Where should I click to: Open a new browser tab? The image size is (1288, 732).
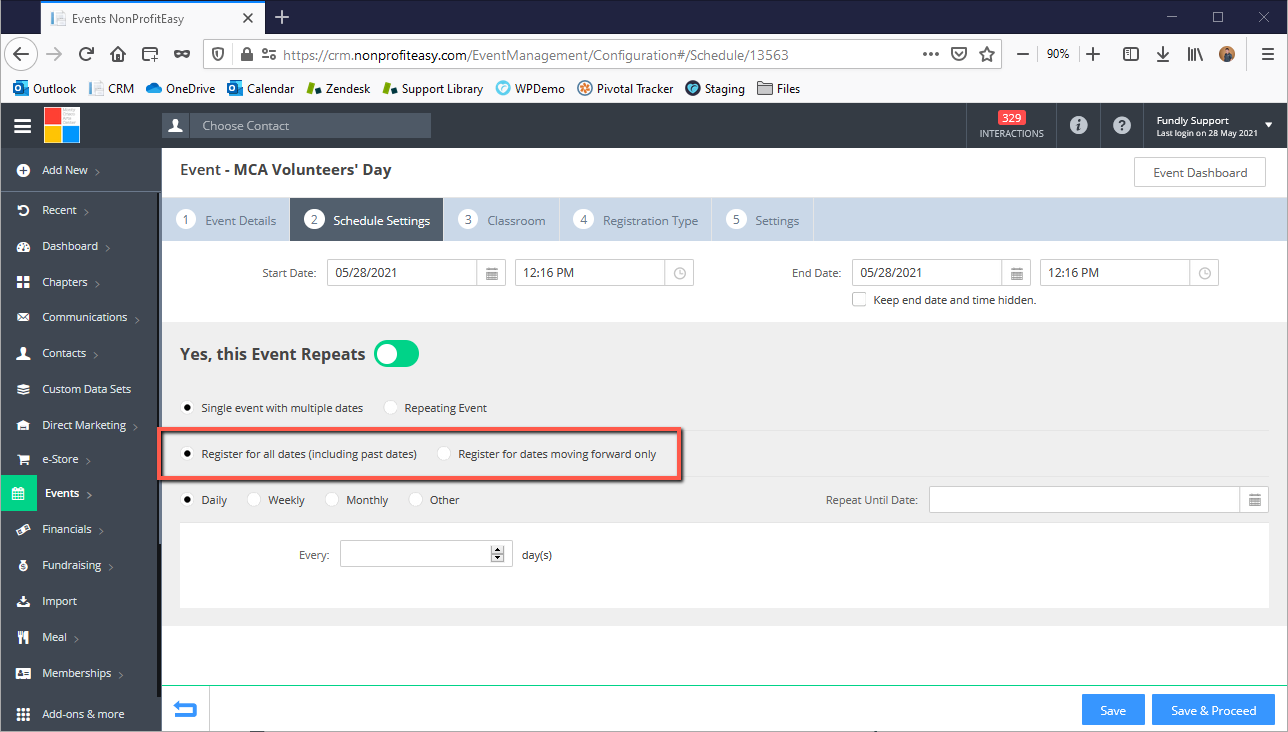point(282,17)
